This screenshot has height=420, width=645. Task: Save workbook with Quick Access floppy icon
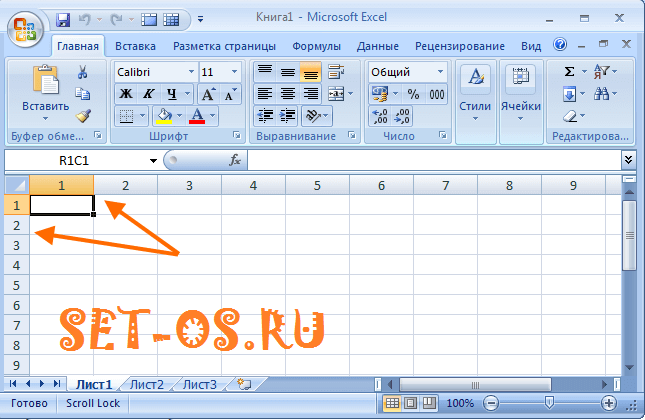point(63,19)
